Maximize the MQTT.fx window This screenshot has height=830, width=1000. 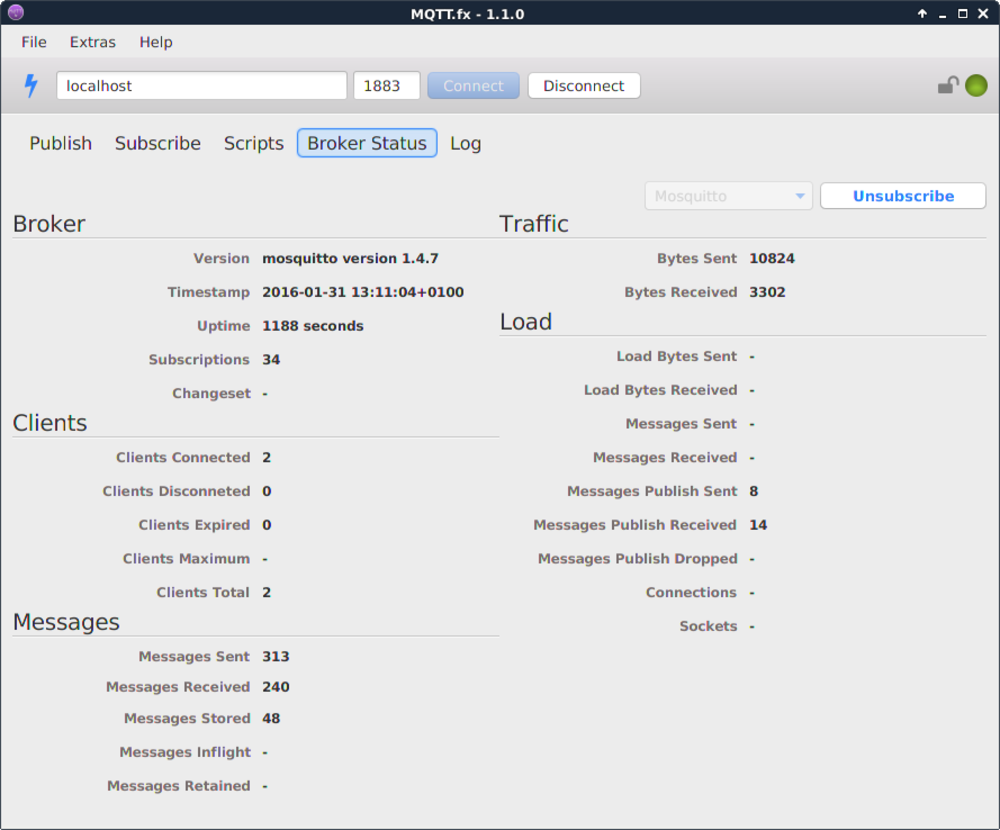coord(963,14)
